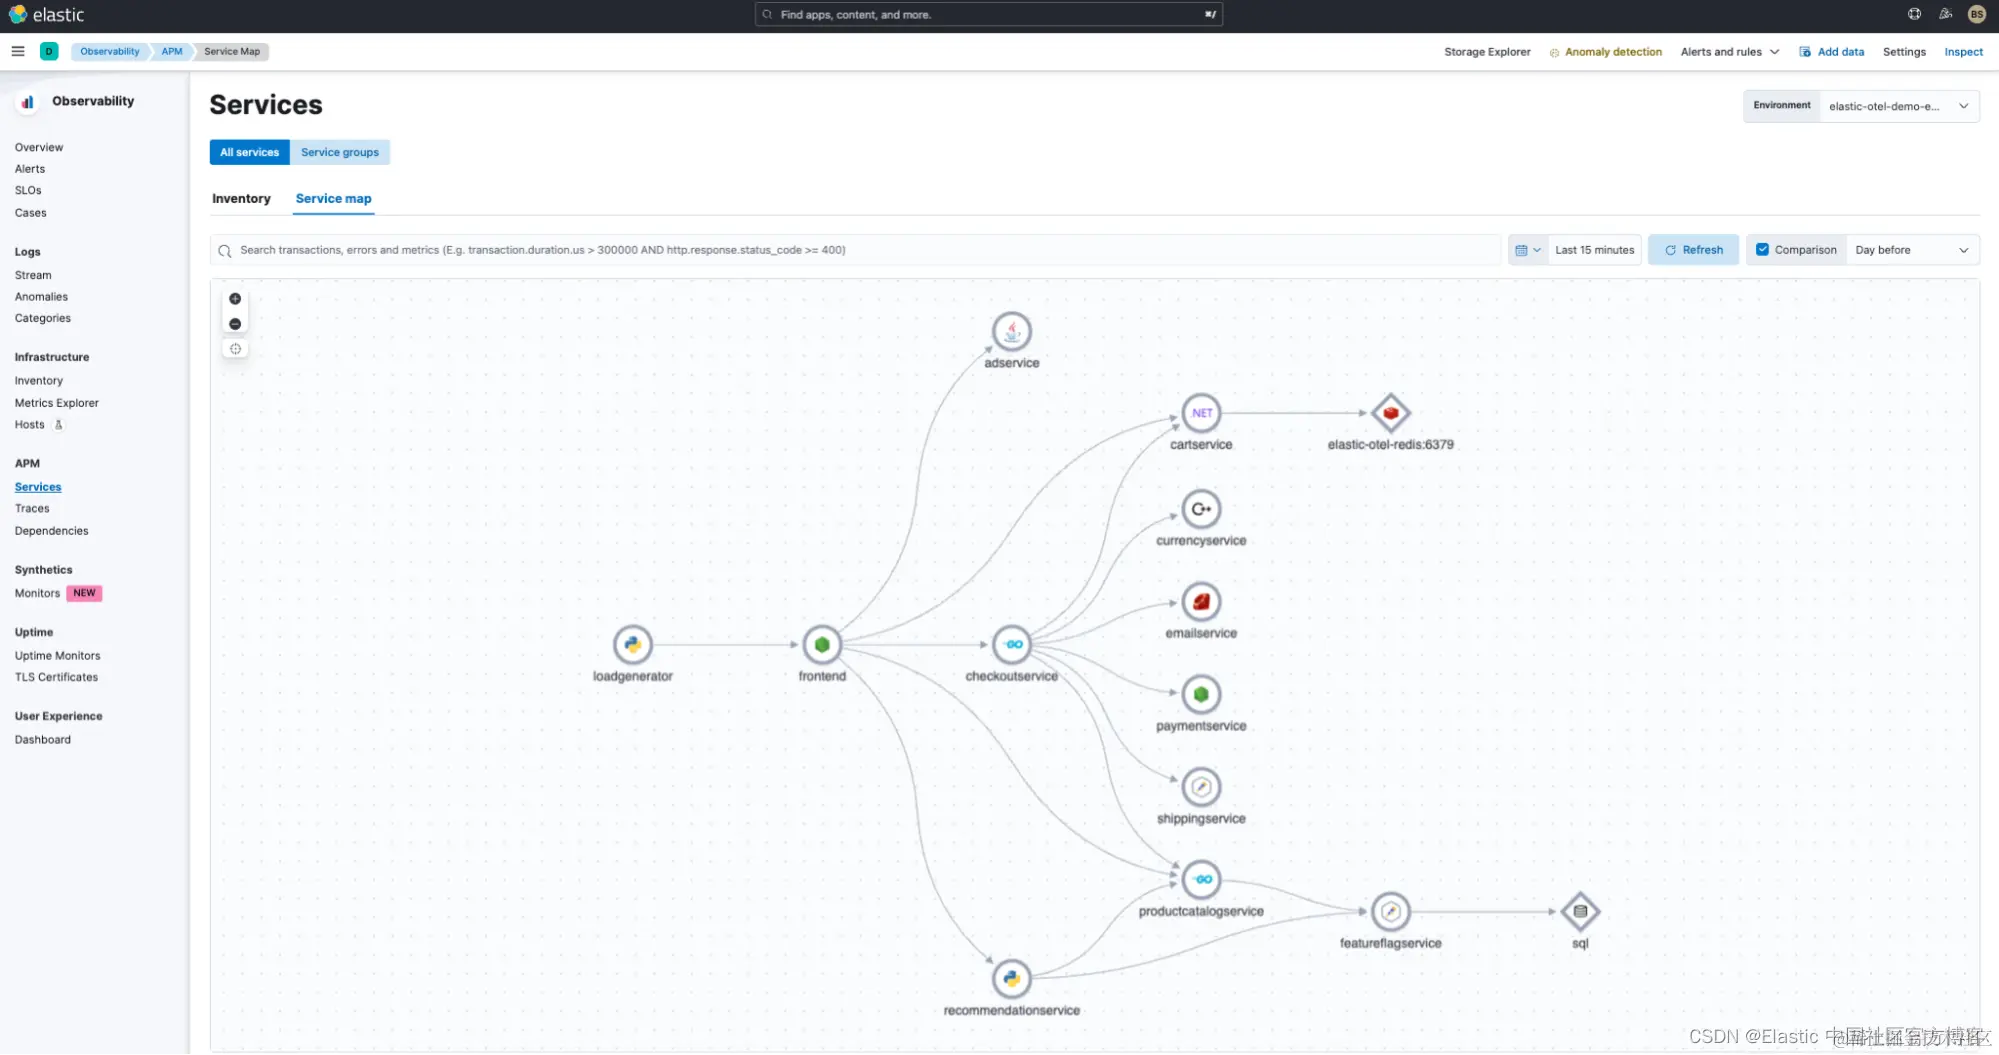Open the hamburger navigation menu
This screenshot has height=1055, width=1999.
coord(18,51)
